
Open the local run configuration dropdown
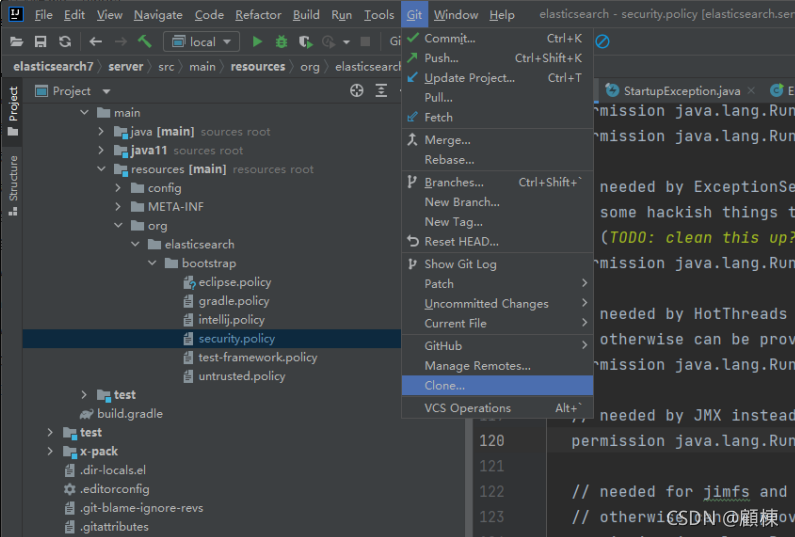click(202, 42)
